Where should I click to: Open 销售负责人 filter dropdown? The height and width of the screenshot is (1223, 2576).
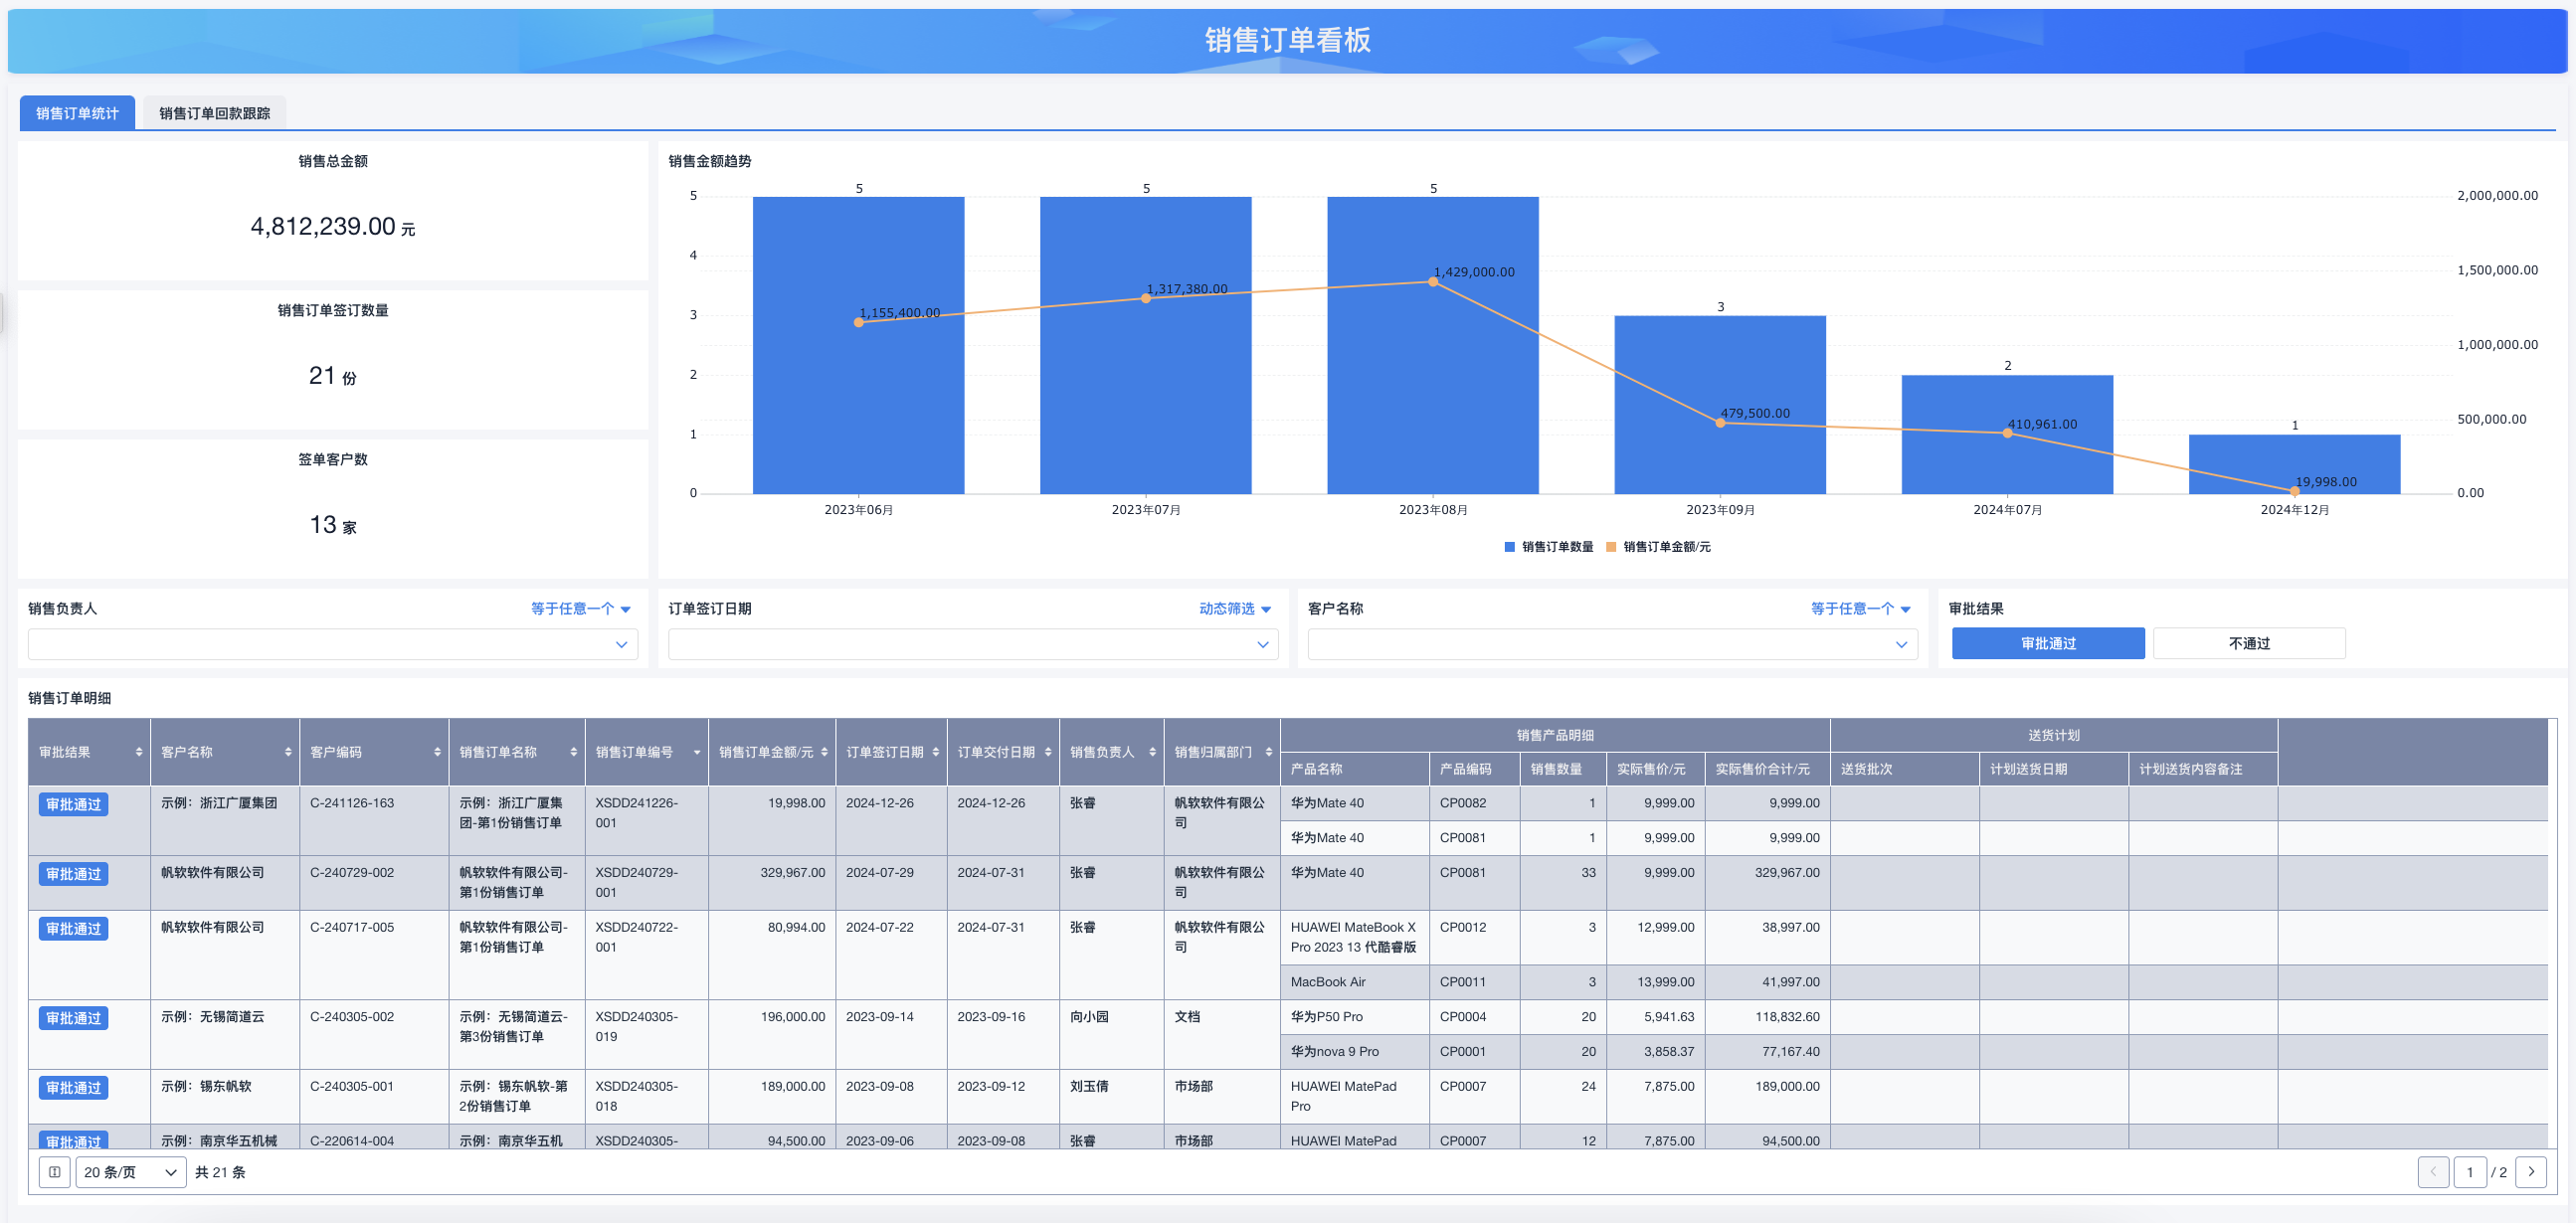click(x=333, y=644)
